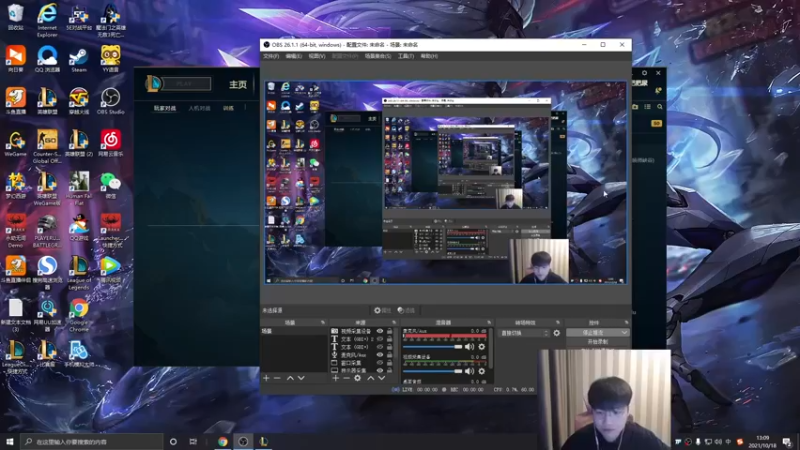Click the PLAY button in League client

(186, 84)
